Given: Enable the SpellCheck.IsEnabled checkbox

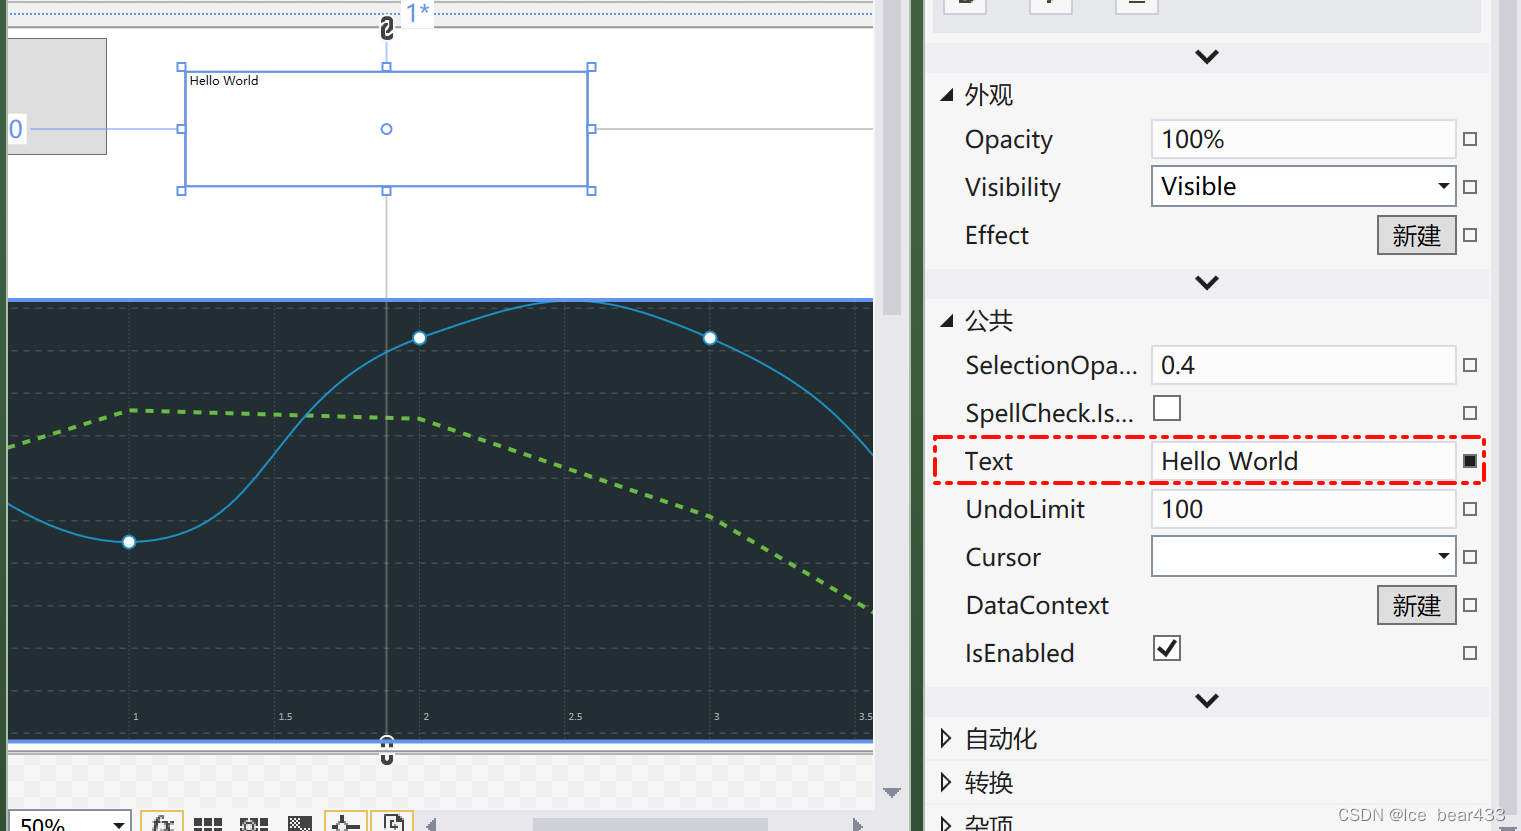Looking at the screenshot, I should (1167, 408).
